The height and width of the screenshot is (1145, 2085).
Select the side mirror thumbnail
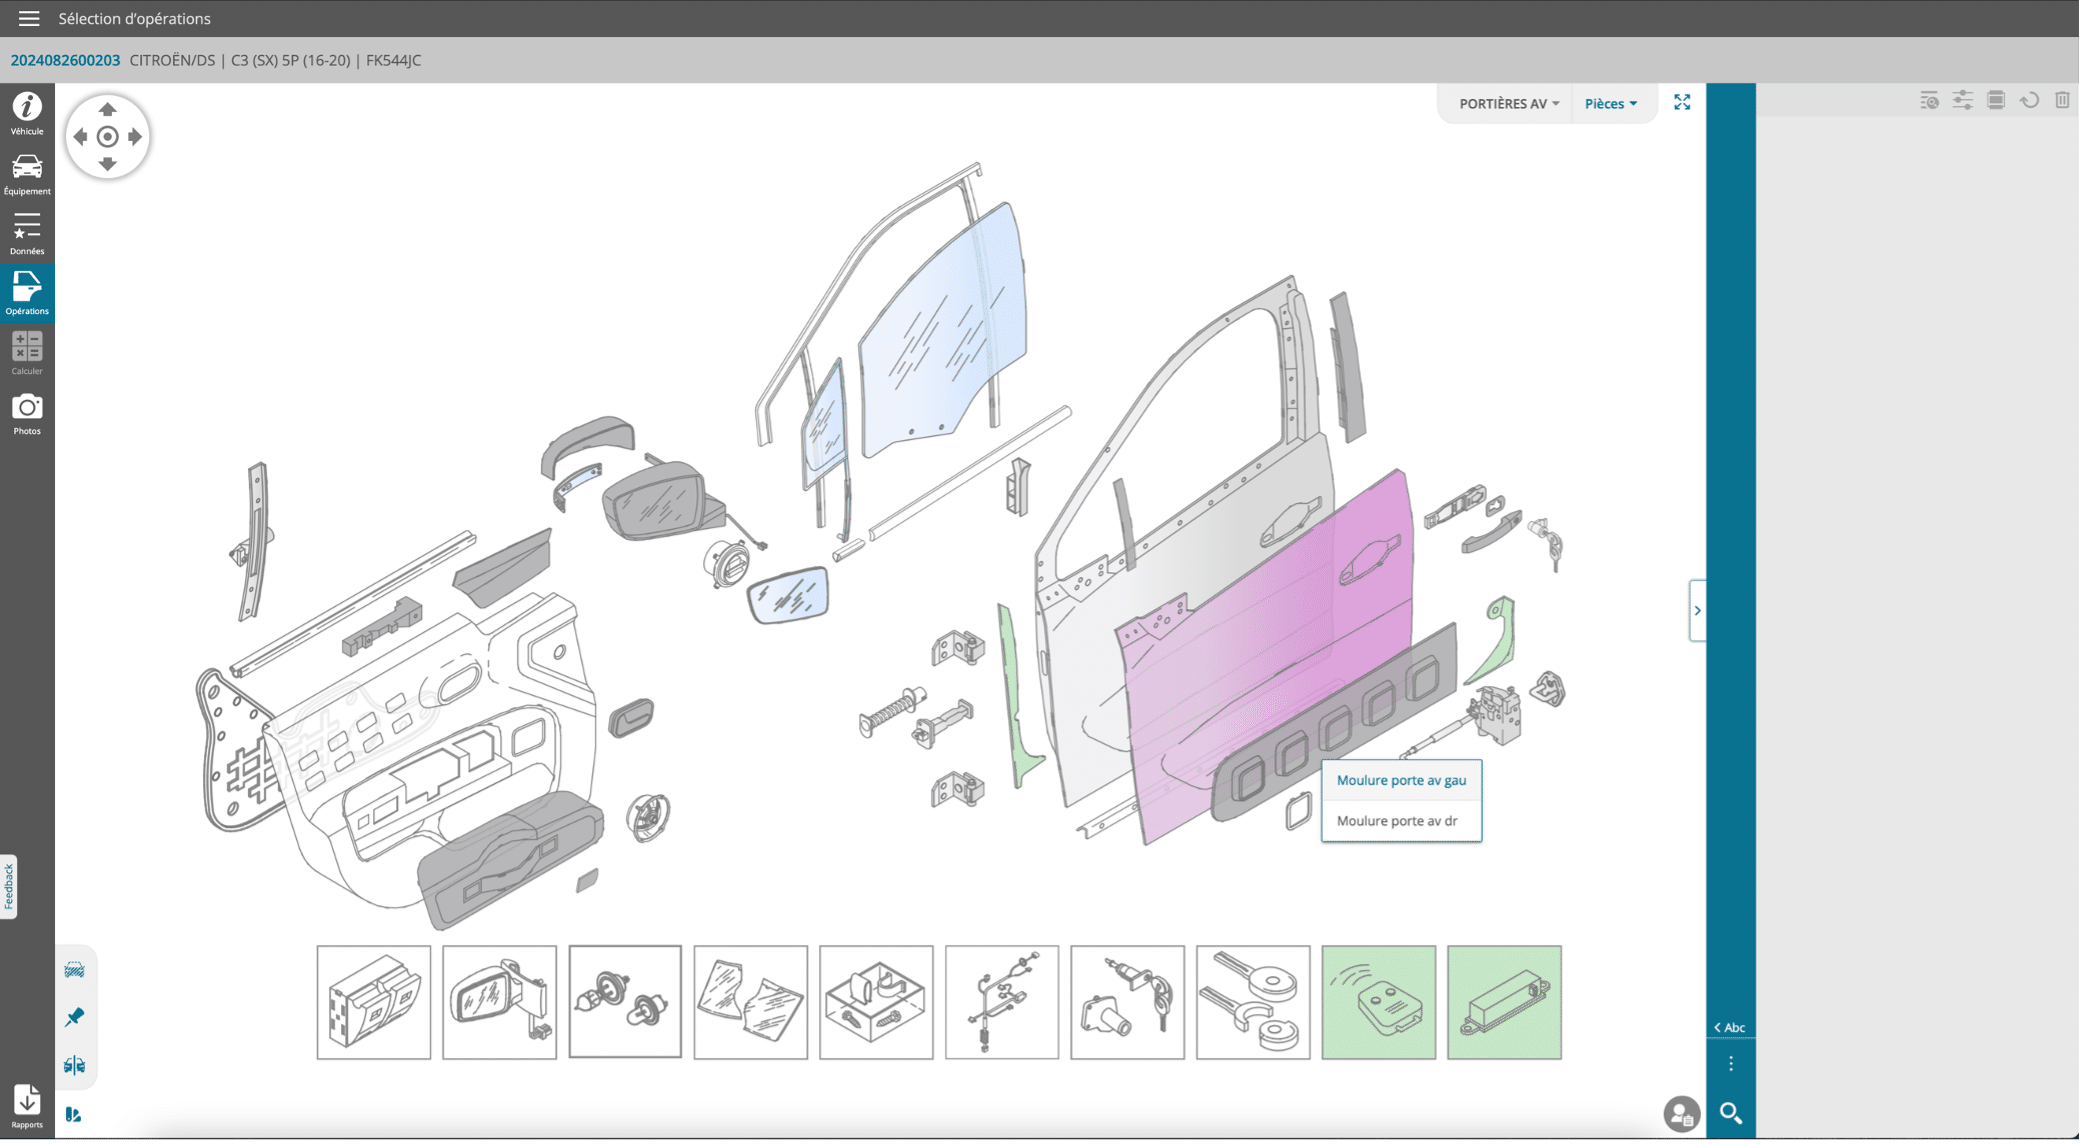coord(499,1002)
